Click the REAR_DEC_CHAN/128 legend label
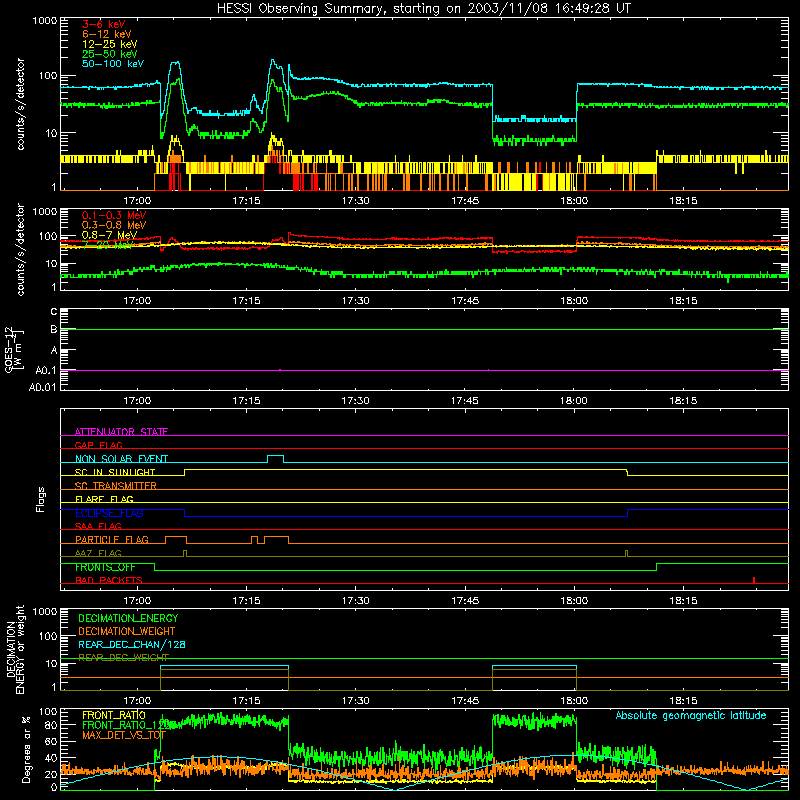The width and height of the screenshot is (800, 800). 132,644
